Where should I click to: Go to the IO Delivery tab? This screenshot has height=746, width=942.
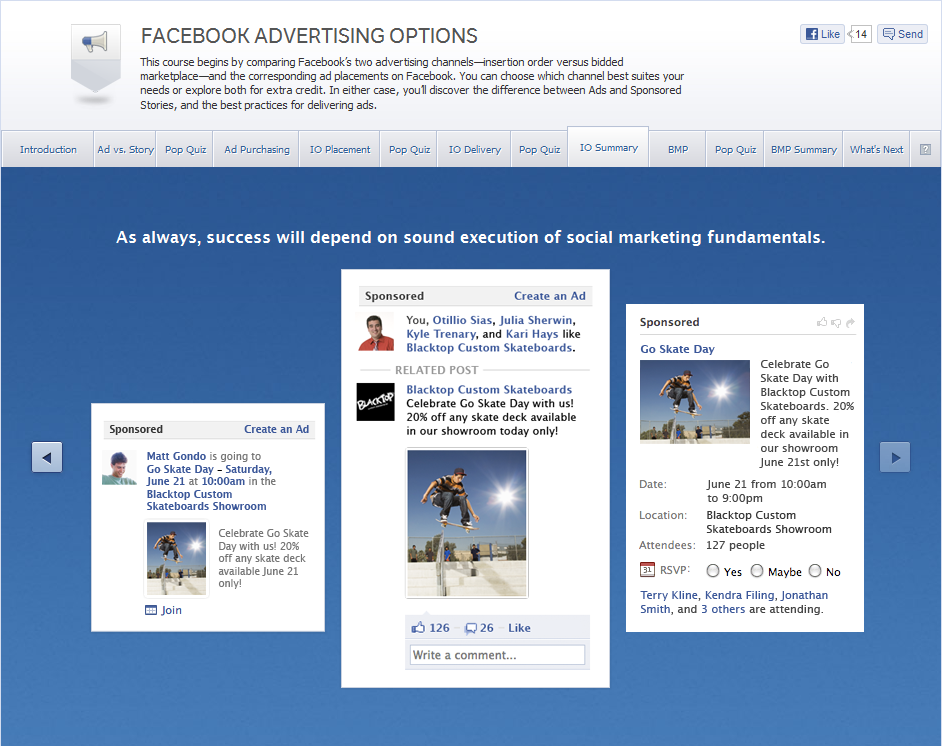(475, 150)
